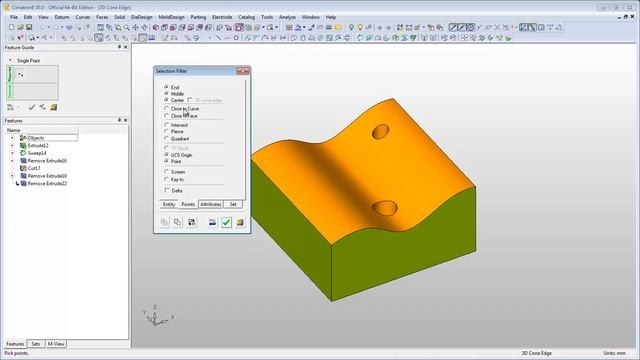Click the greyed copy icon in Selection Filter
The width and height of the screenshot is (640, 360).
(164, 222)
